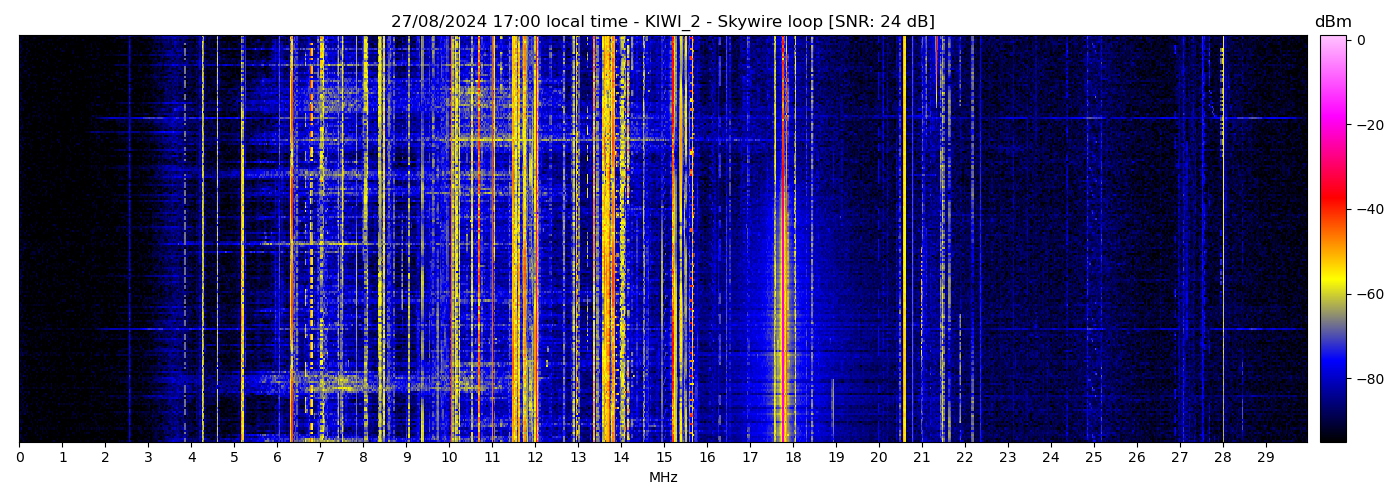Select the 0 dBm colorbar tick label
1400x500 pixels.
coord(1361,40)
